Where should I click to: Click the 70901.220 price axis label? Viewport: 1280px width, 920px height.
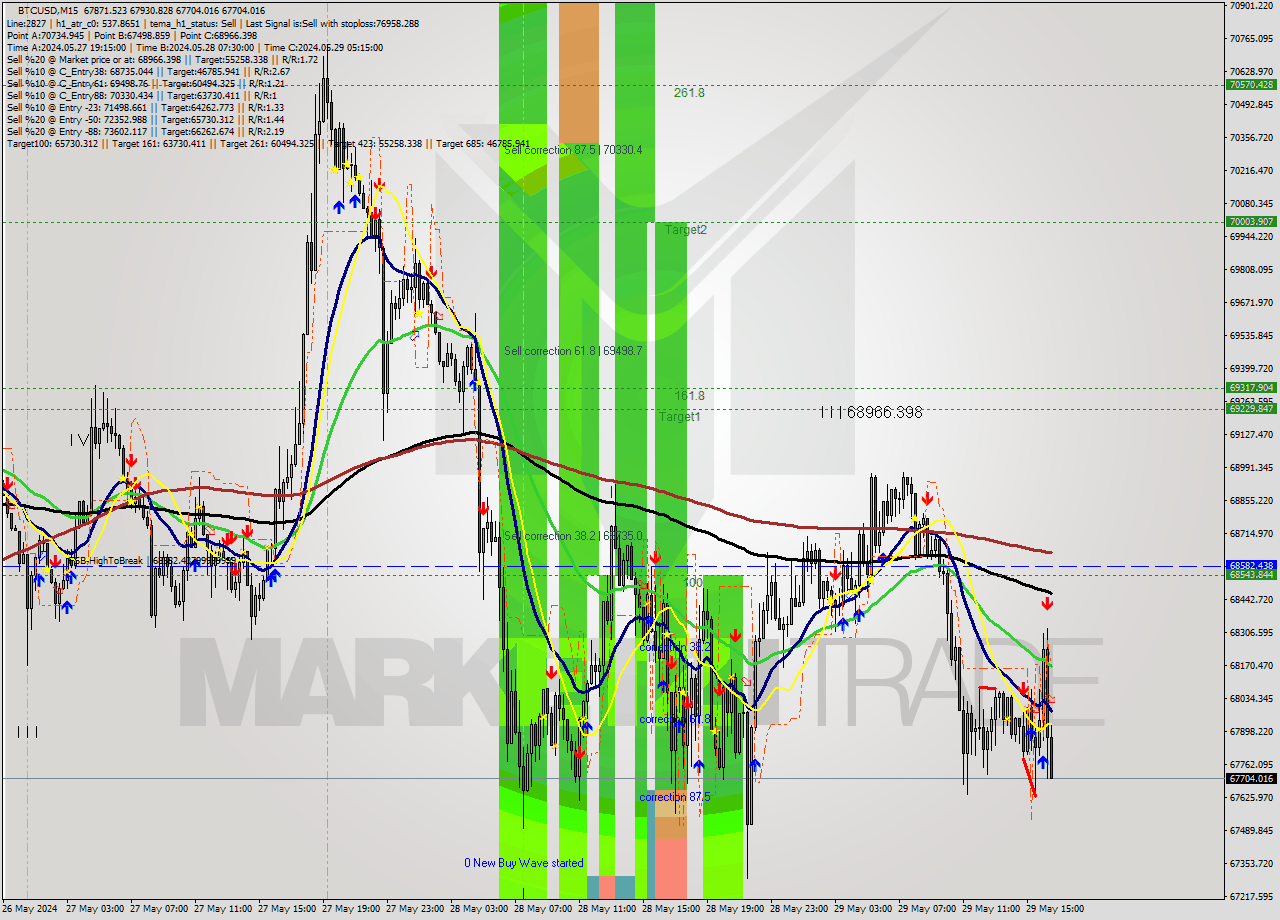(x=1252, y=5)
